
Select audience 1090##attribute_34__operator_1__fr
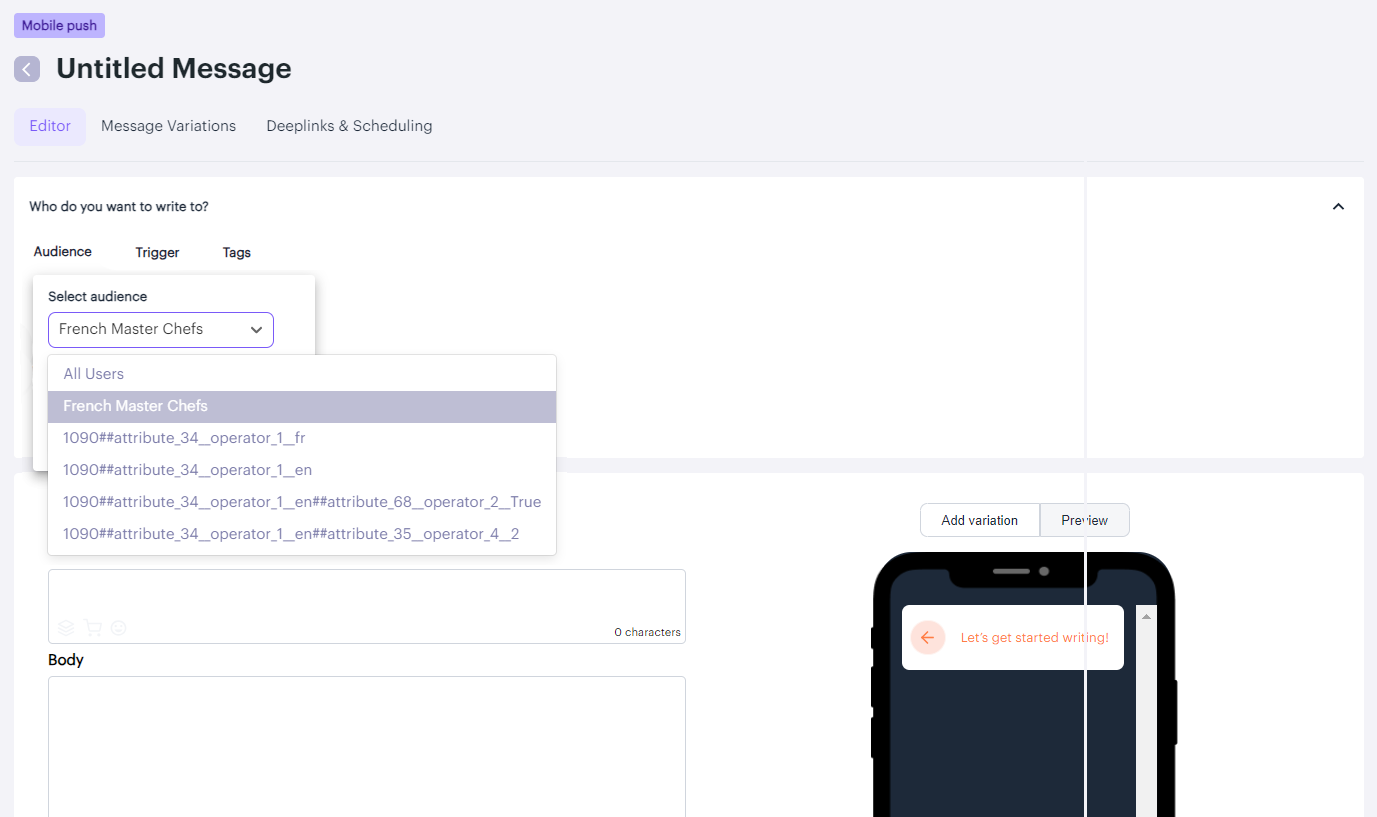pyautogui.click(x=302, y=438)
